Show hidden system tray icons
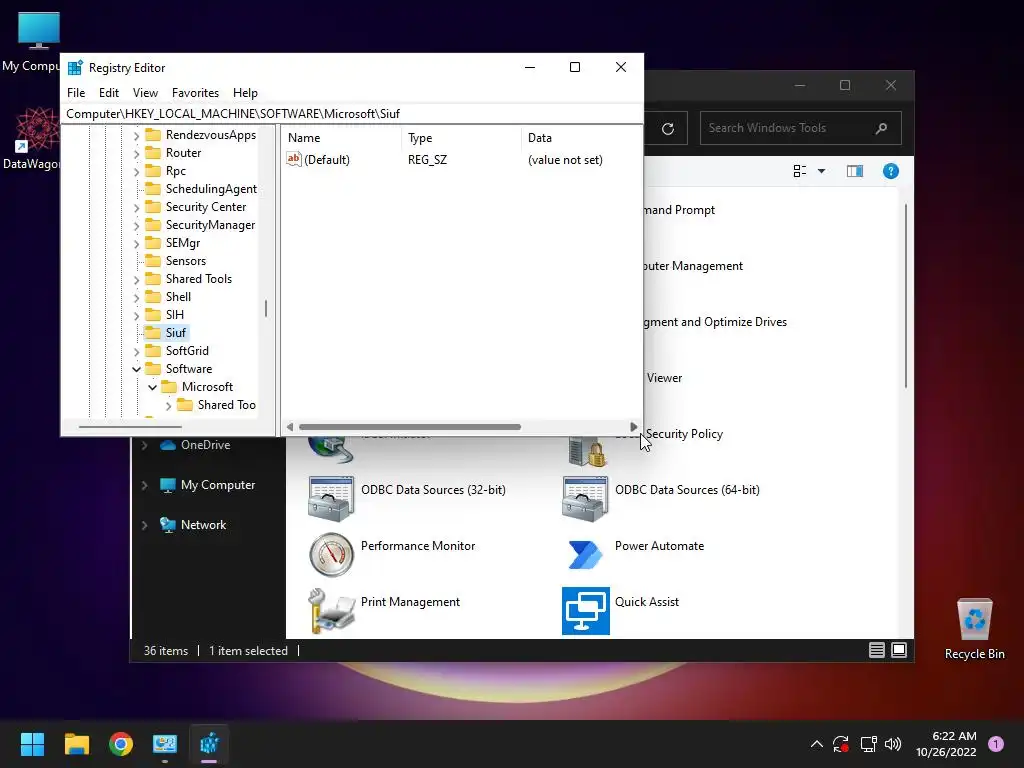The width and height of the screenshot is (1024, 768). 816,744
